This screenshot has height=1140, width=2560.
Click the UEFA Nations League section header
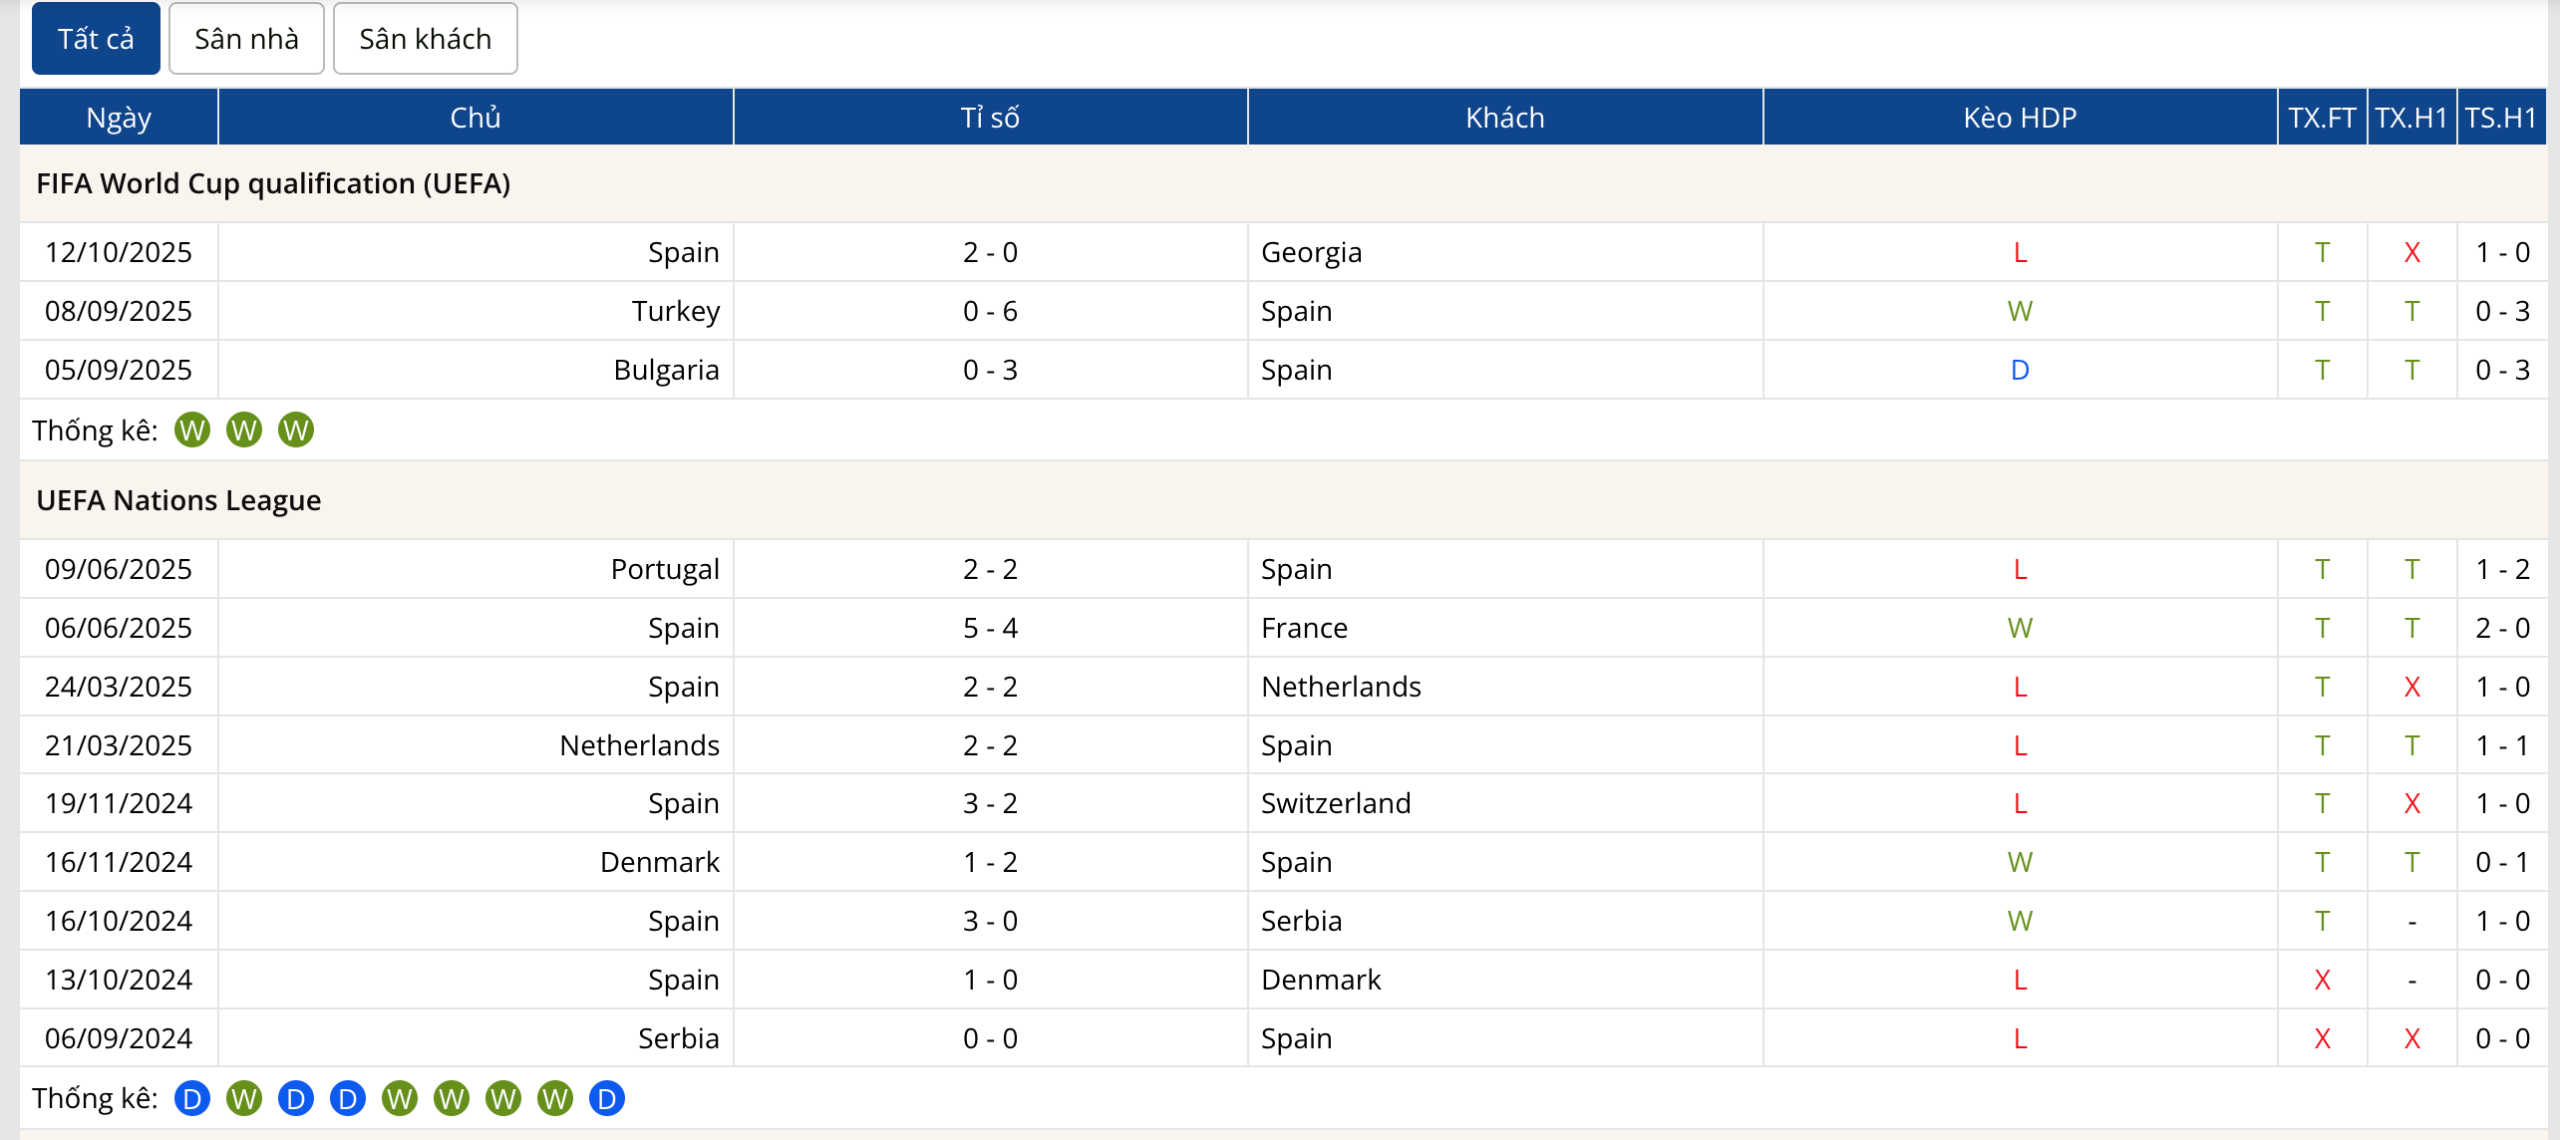178,500
